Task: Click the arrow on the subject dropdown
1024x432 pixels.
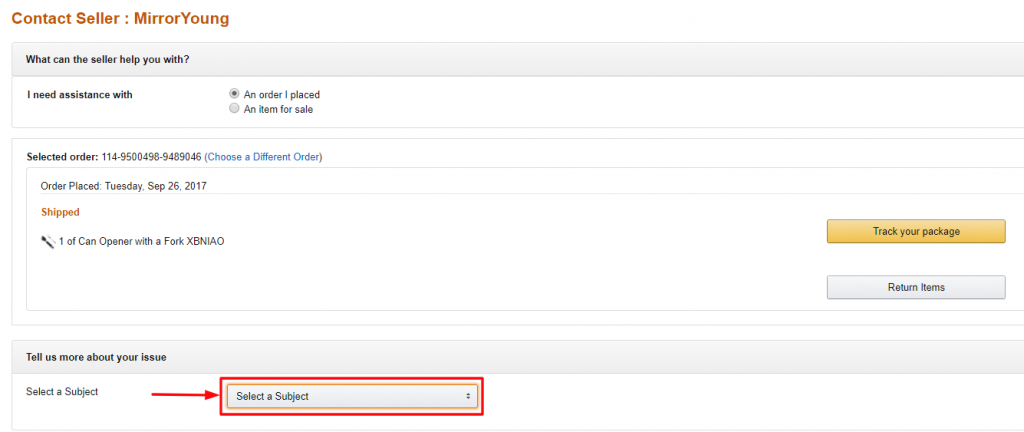Action: 468,396
